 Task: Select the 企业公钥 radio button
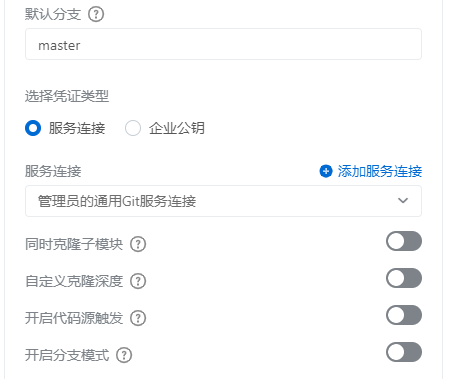pyautogui.click(x=133, y=128)
